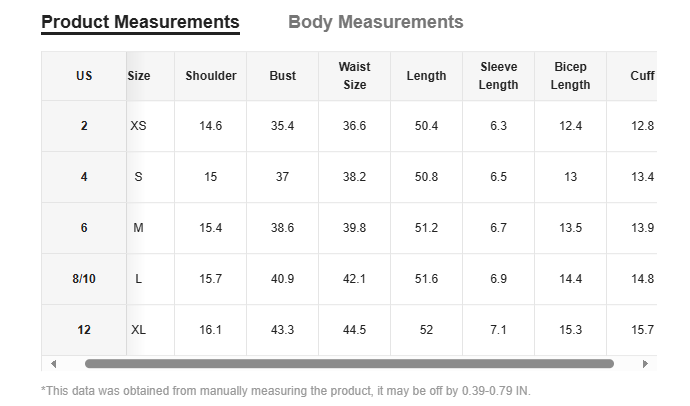Screen dimensions: 690x406
Task: Select the US size 8/10 row cell
Action: (84, 279)
